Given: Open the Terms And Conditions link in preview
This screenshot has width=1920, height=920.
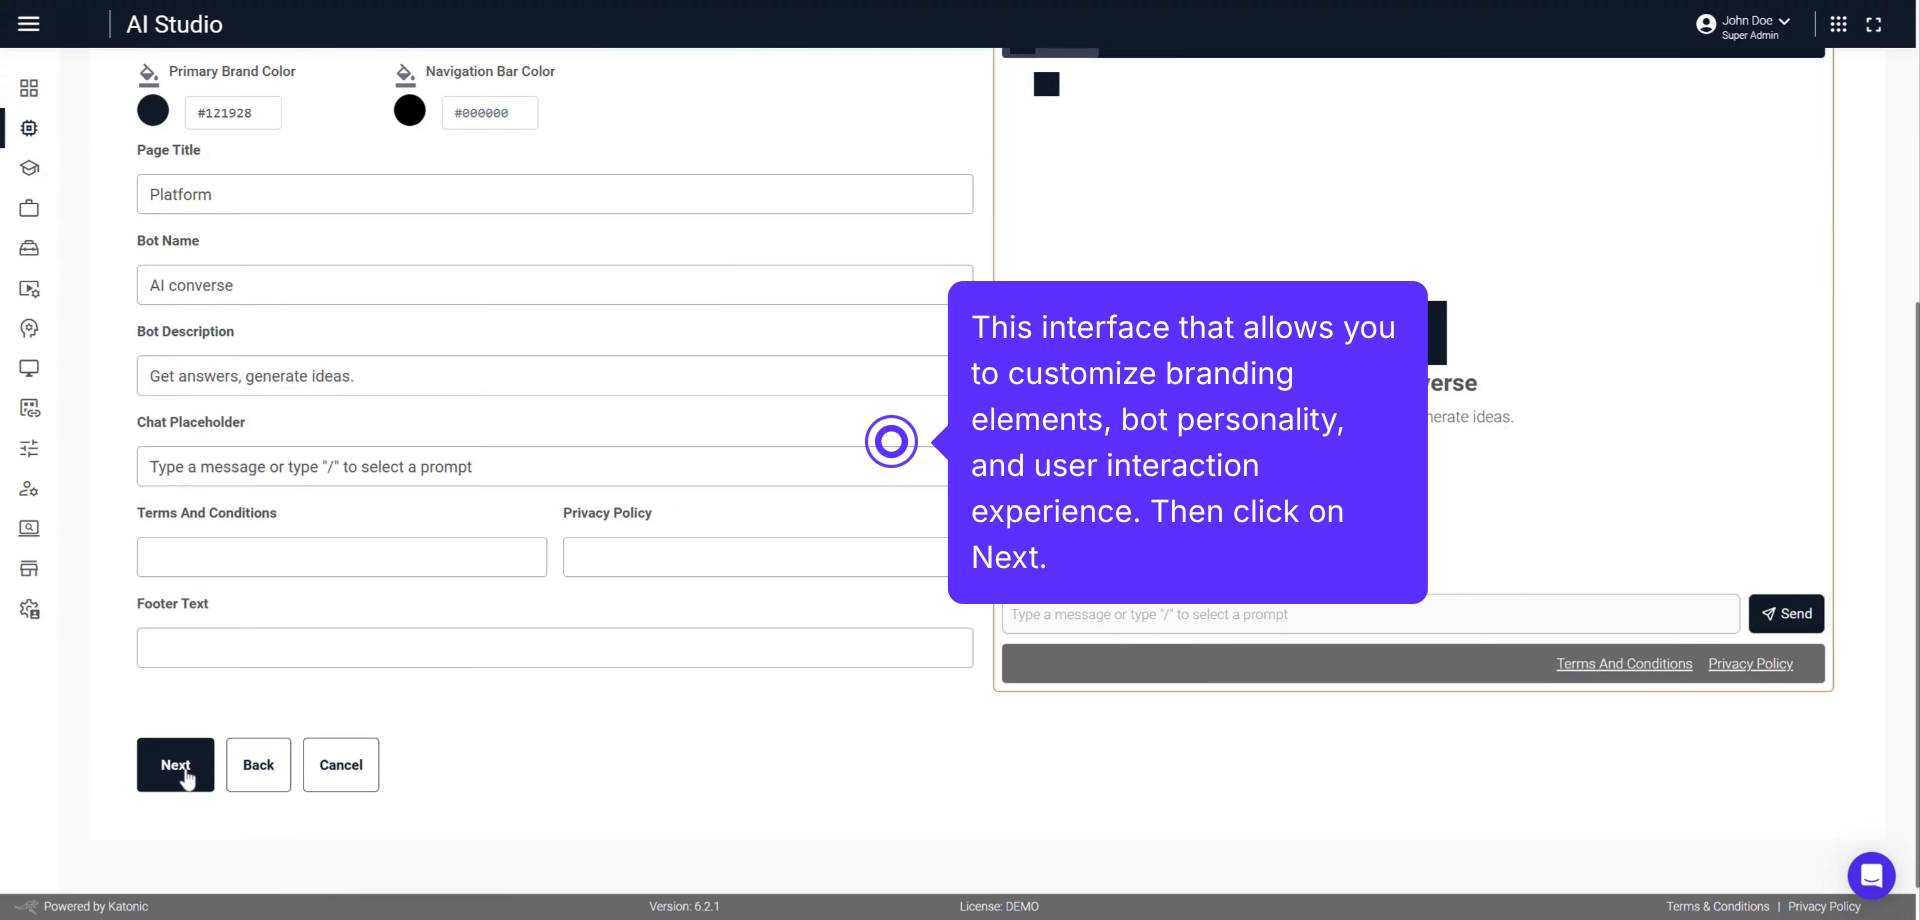Looking at the screenshot, I should coord(1623,663).
